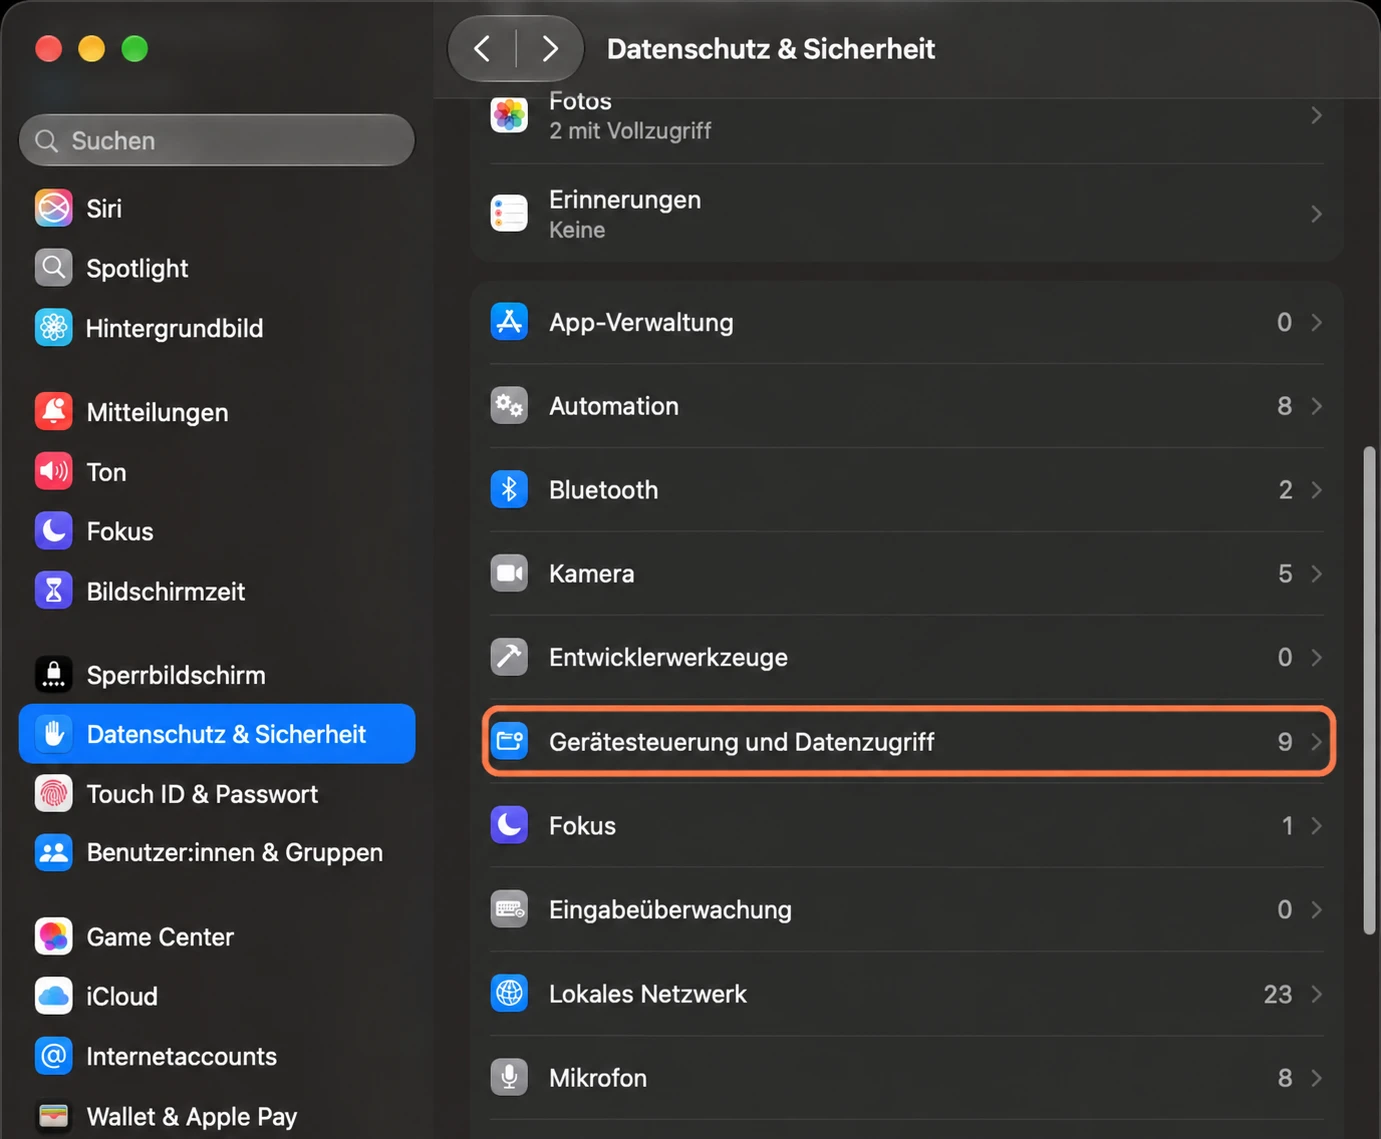Click the Datenschutz & Sicherheit window title
The height and width of the screenshot is (1139, 1381).
coord(771,48)
